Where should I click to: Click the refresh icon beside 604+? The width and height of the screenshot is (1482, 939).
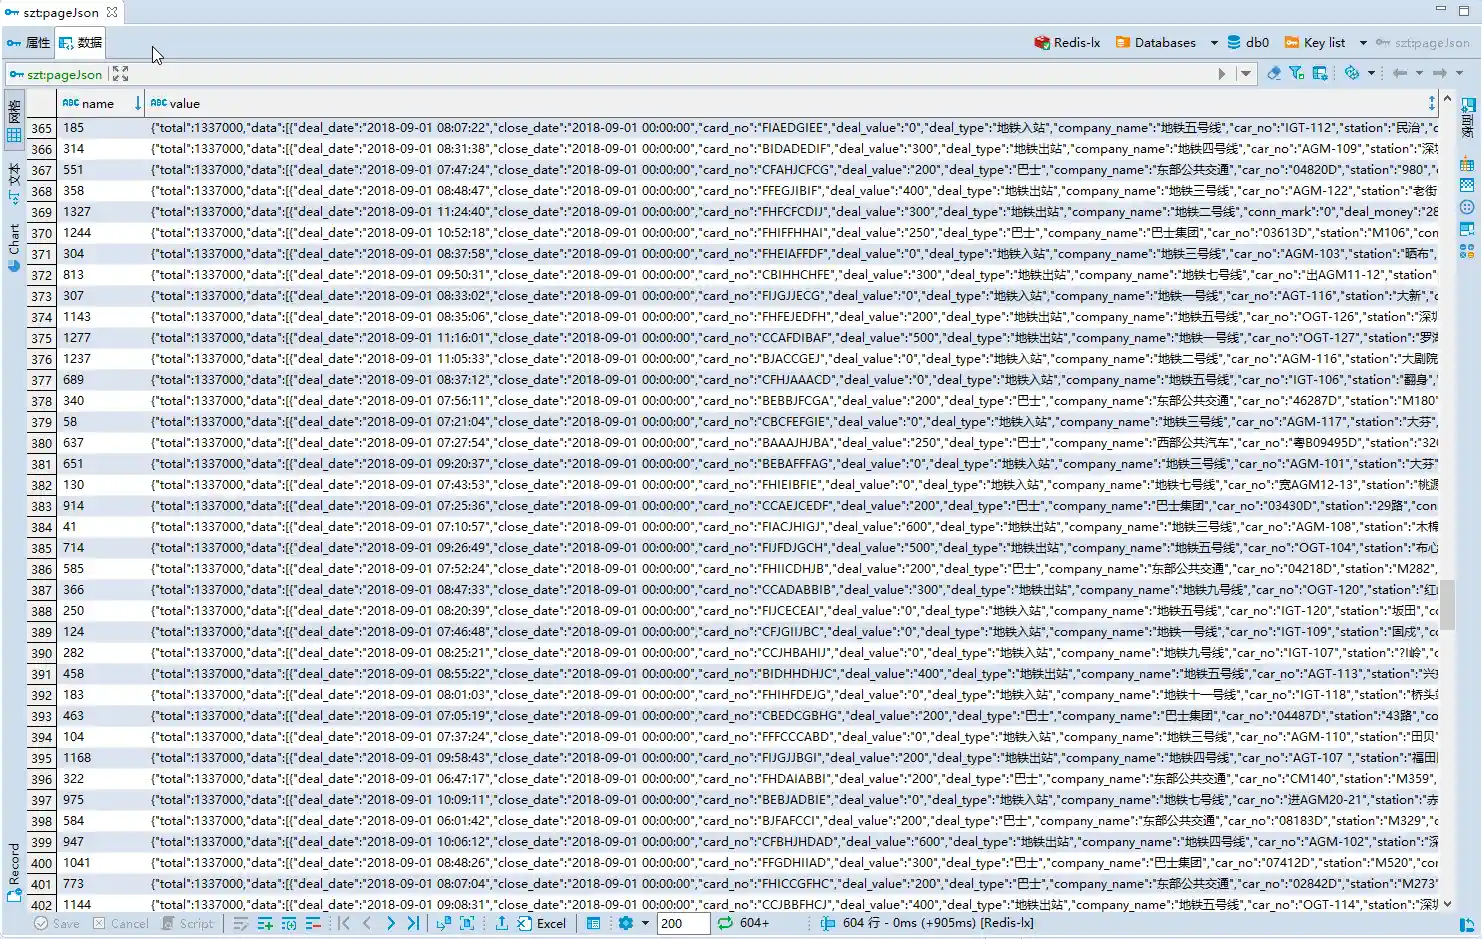pyautogui.click(x=725, y=924)
